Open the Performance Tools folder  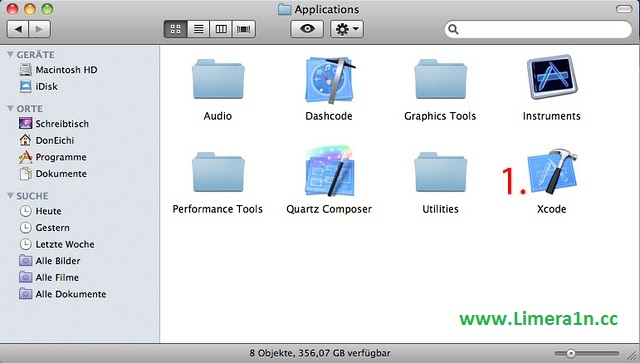[x=218, y=172]
